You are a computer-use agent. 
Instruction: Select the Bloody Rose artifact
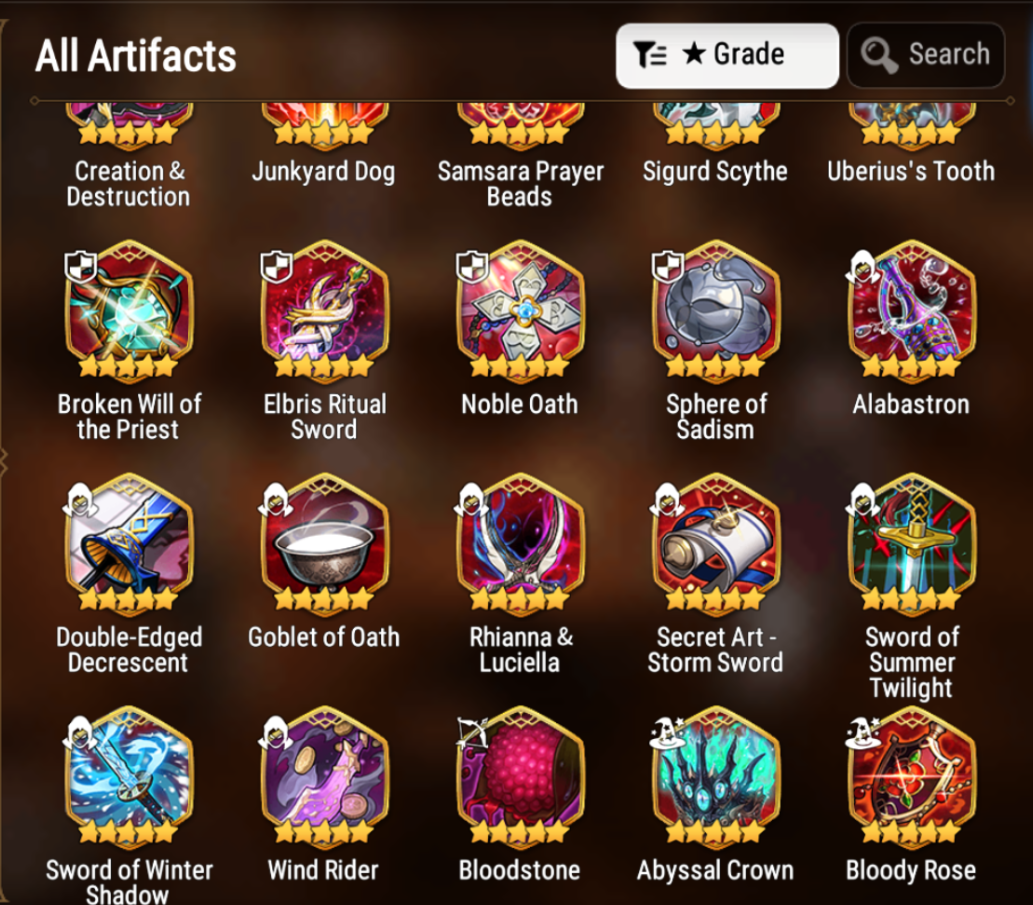click(912, 778)
